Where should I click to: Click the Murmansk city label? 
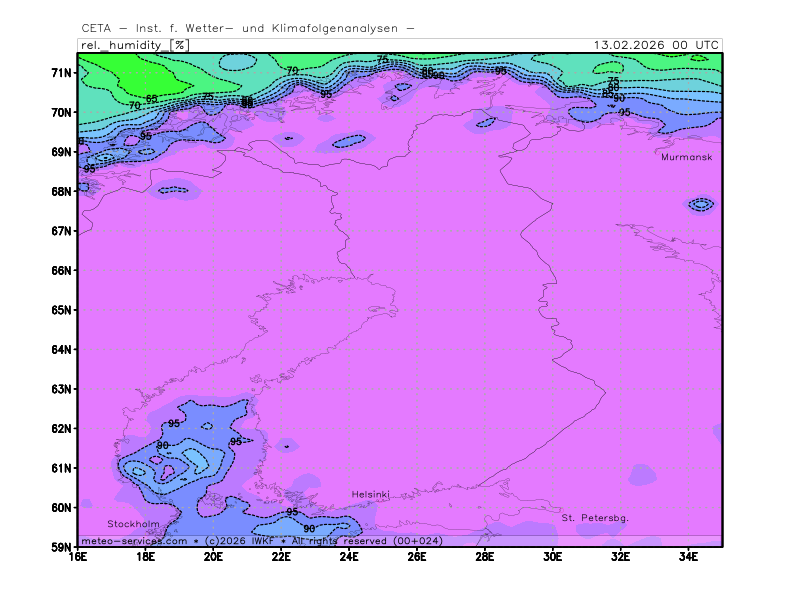pos(686,157)
